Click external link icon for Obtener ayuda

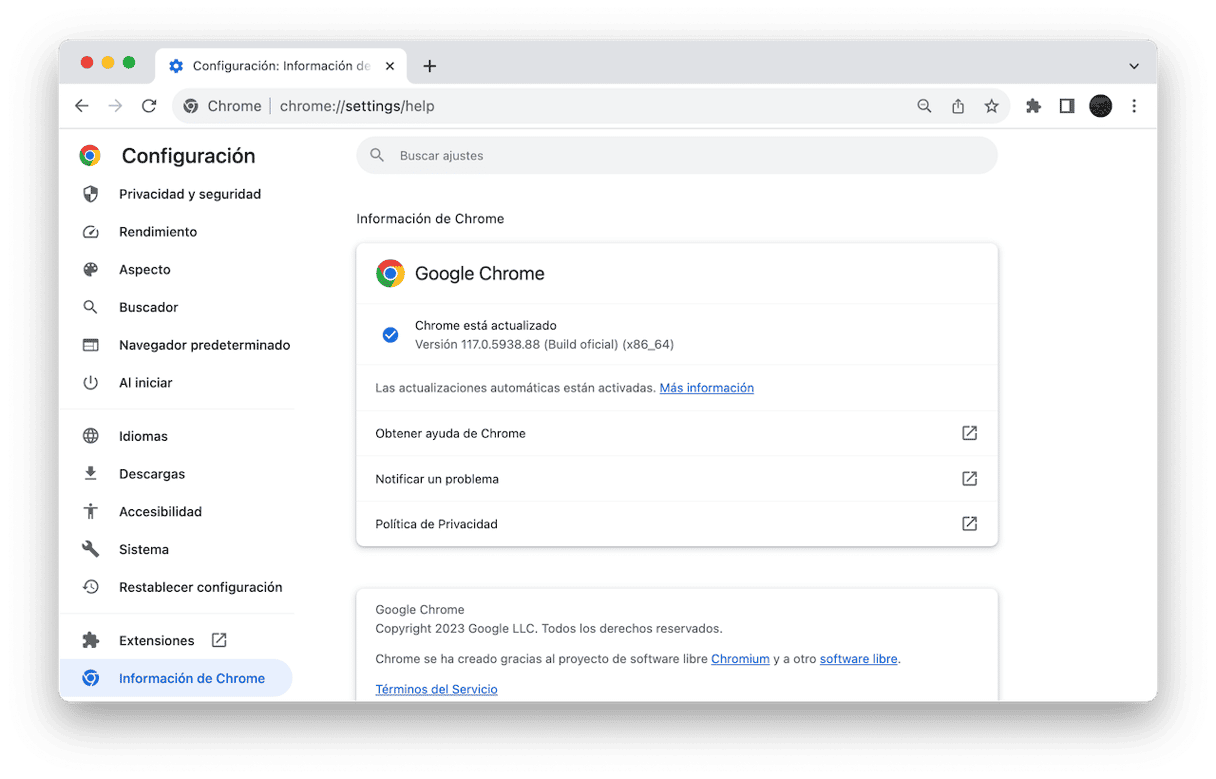[x=969, y=433]
